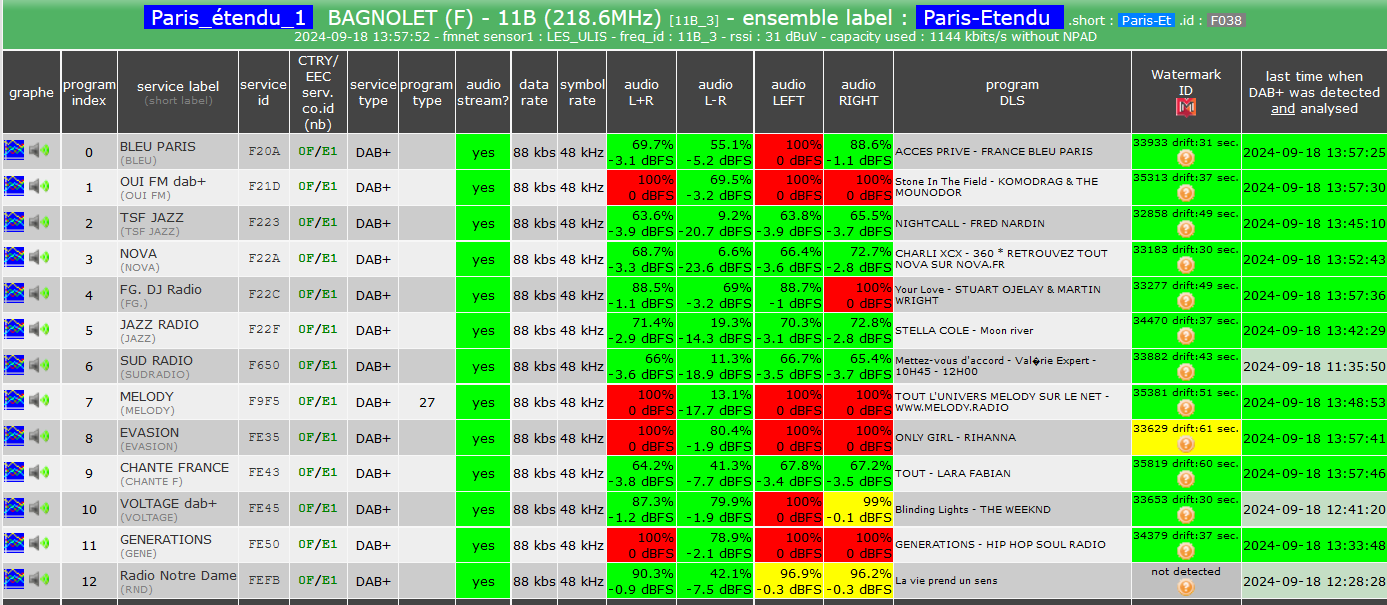Click speaker icon for Radio Notre Dame
Screen dimensions: 1387x605
[x=40, y=581]
